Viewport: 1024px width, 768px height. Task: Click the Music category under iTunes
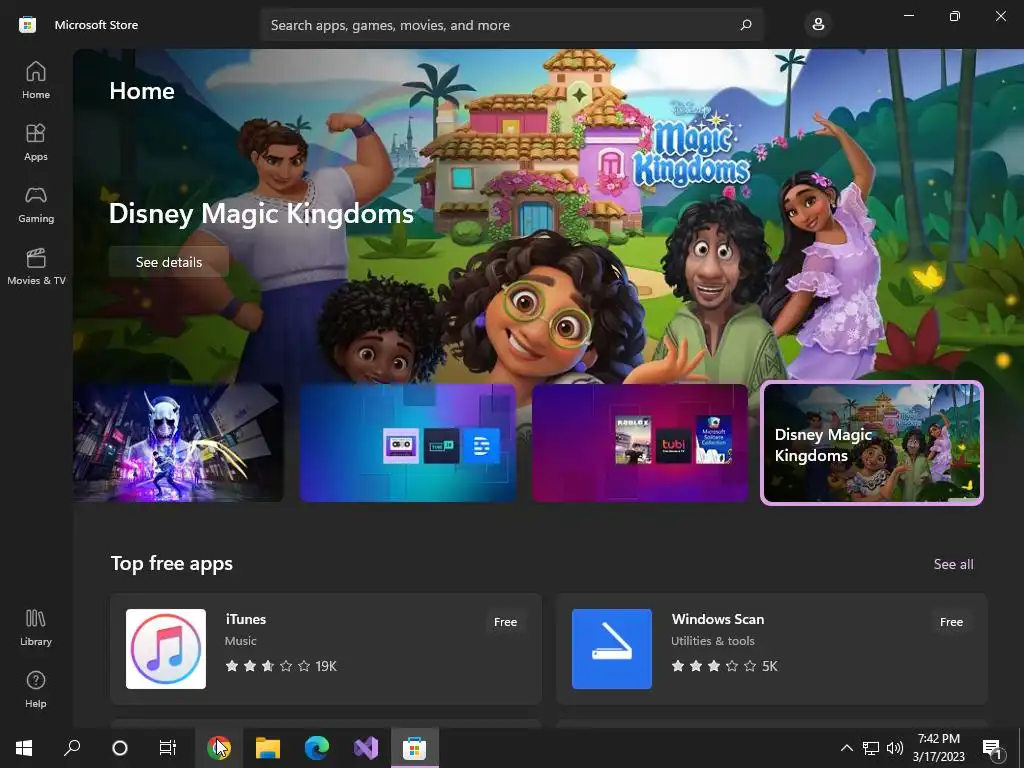240,641
